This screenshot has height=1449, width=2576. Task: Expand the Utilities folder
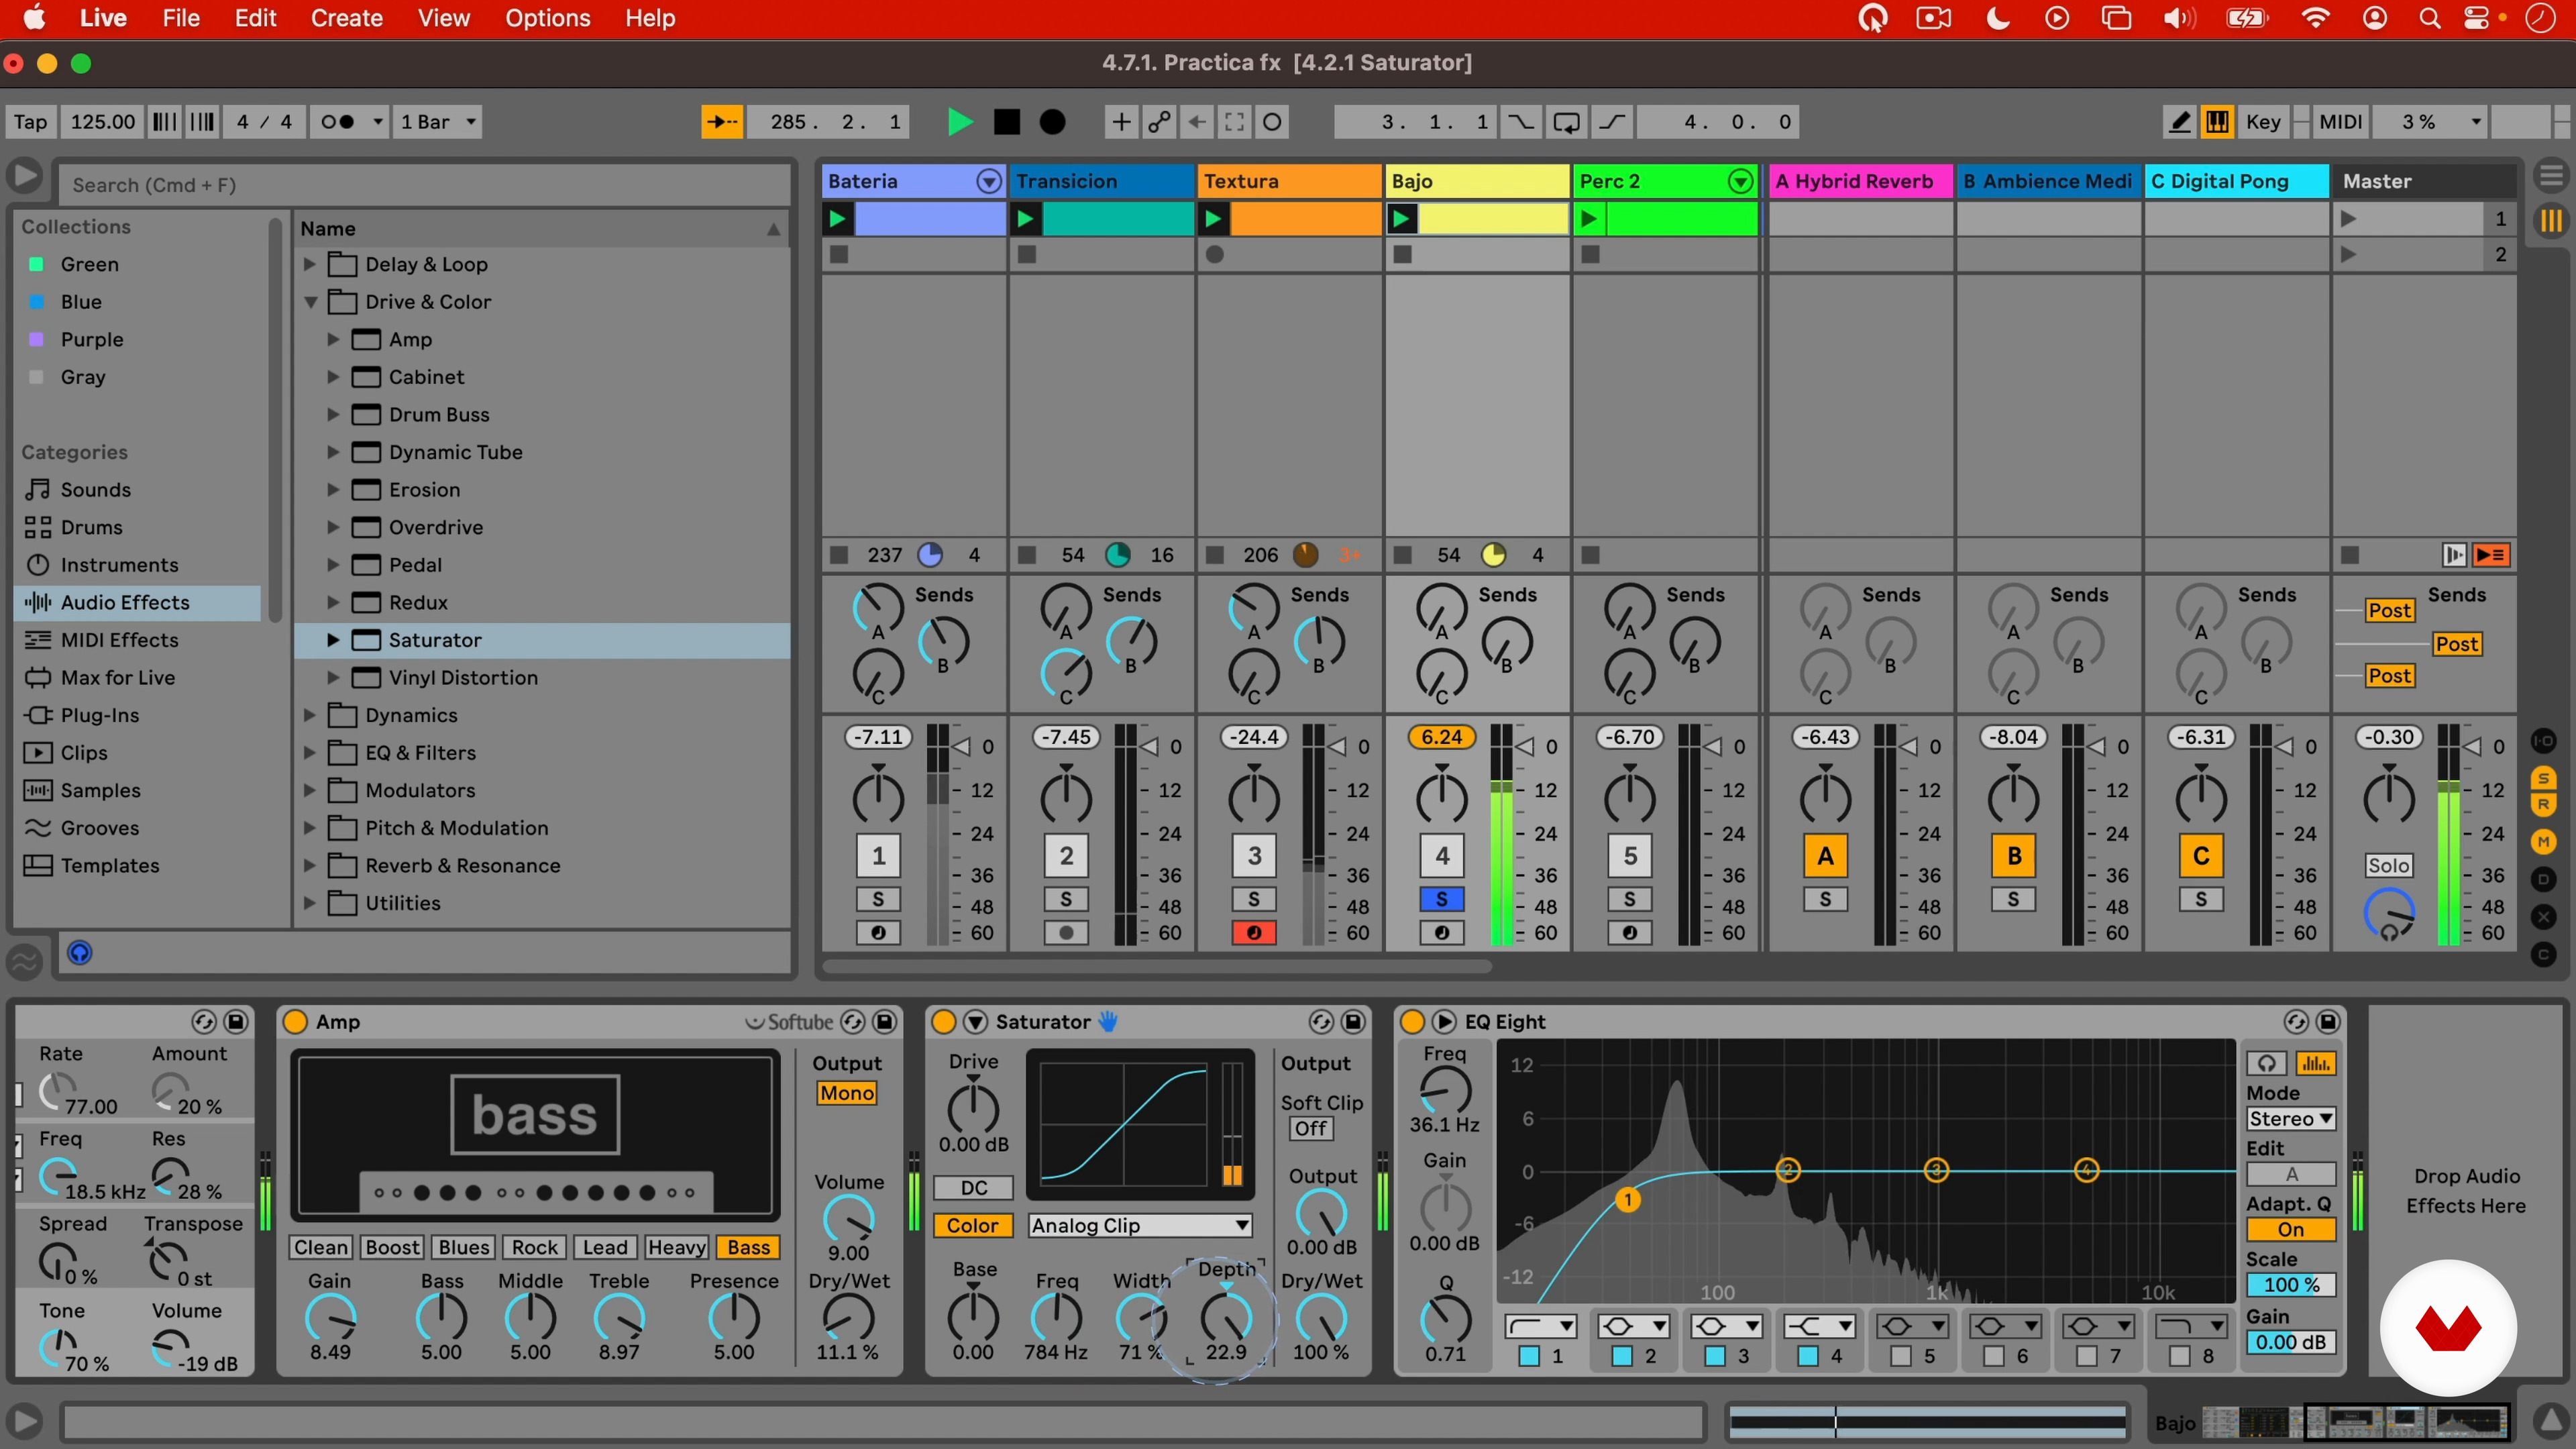(309, 903)
